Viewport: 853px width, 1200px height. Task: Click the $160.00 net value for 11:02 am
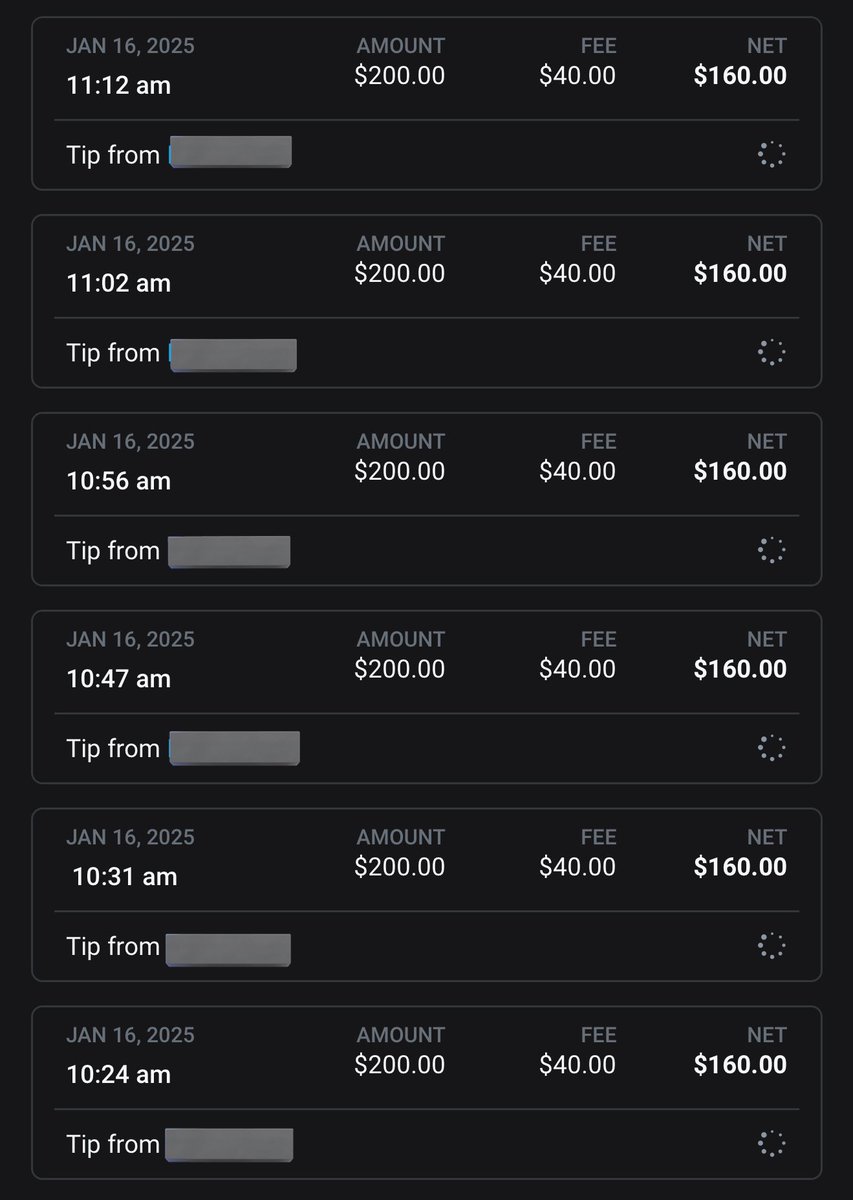[x=740, y=273]
